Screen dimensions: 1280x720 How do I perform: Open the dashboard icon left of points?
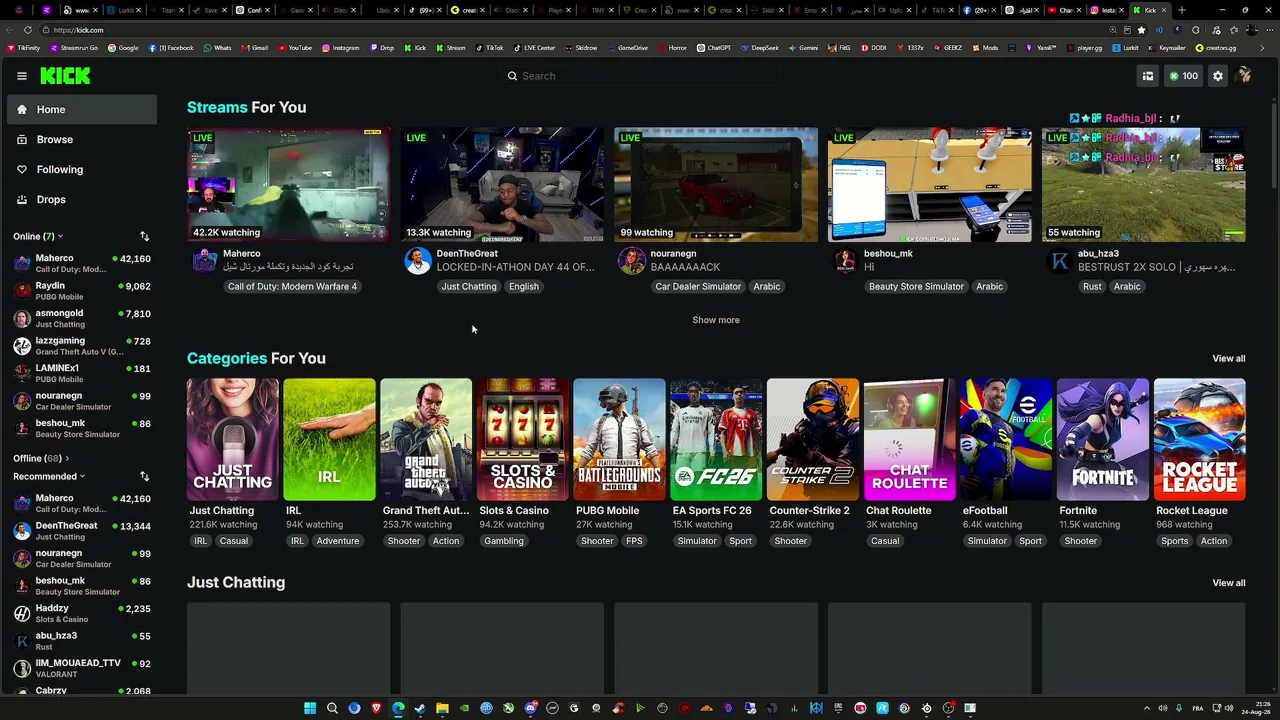tap(1148, 76)
